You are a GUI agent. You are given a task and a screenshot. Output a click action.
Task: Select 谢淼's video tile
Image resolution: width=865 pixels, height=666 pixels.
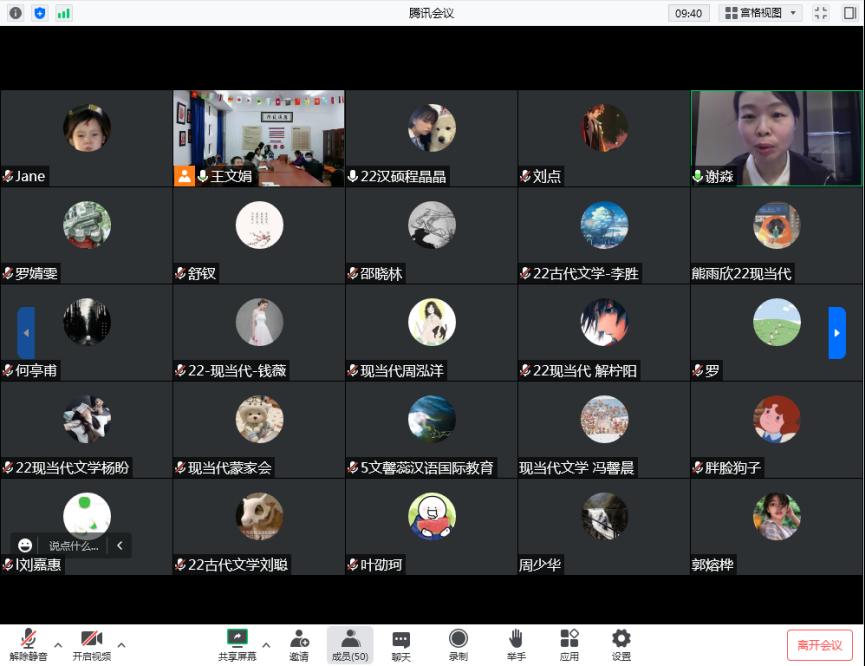click(x=776, y=138)
